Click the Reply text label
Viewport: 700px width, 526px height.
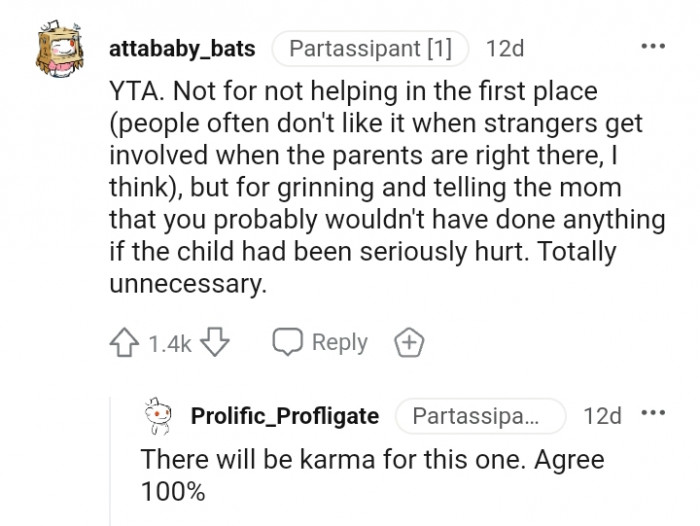pos(339,343)
